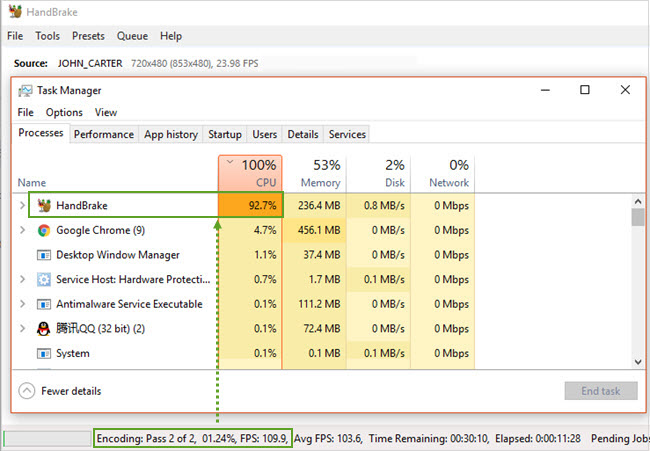Image resolution: width=650 pixels, height=451 pixels.
Task: Select the Google Chrome (9) row name
Action: click(x=101, y=230)
